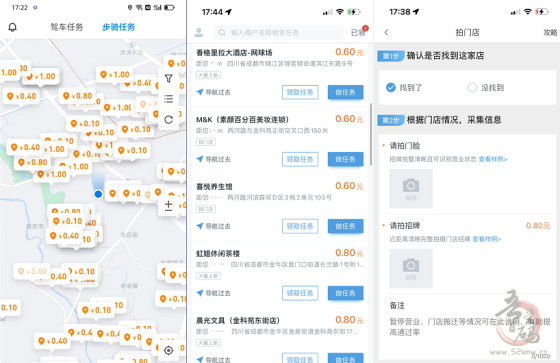The height and width of the screenshot is (363, 560).
Task: Click the task list scrollbar
Action: [x=371, y=134]
